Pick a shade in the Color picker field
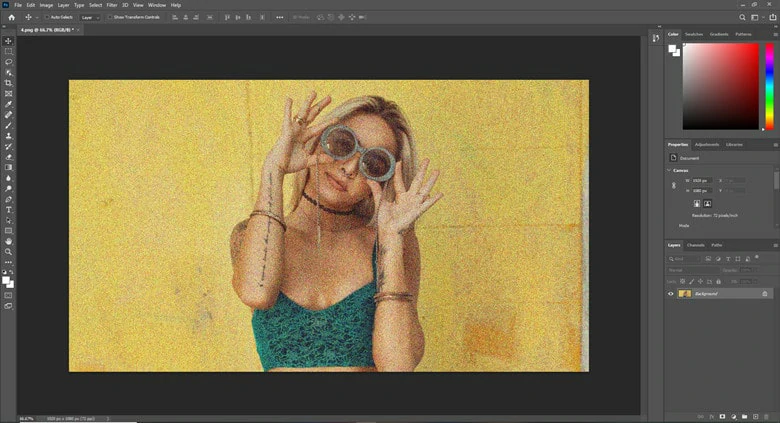 click(x=721, y=86)
